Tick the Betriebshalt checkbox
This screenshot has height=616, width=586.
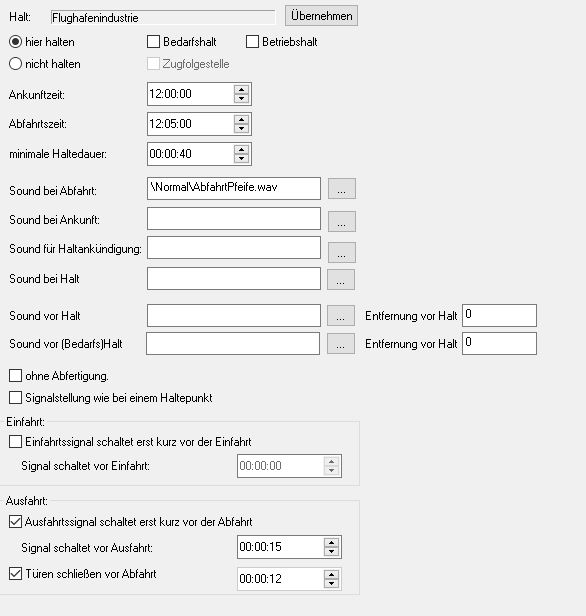(x=252, y=42)
